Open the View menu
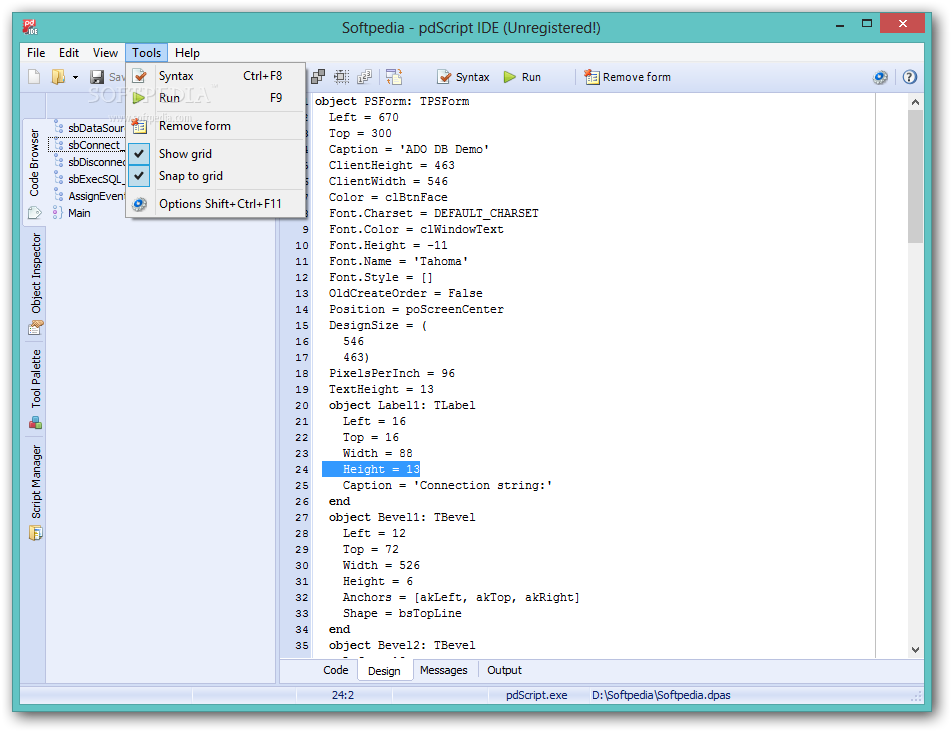The height and width of the screenshot is (732, 952). coord(105,53)
